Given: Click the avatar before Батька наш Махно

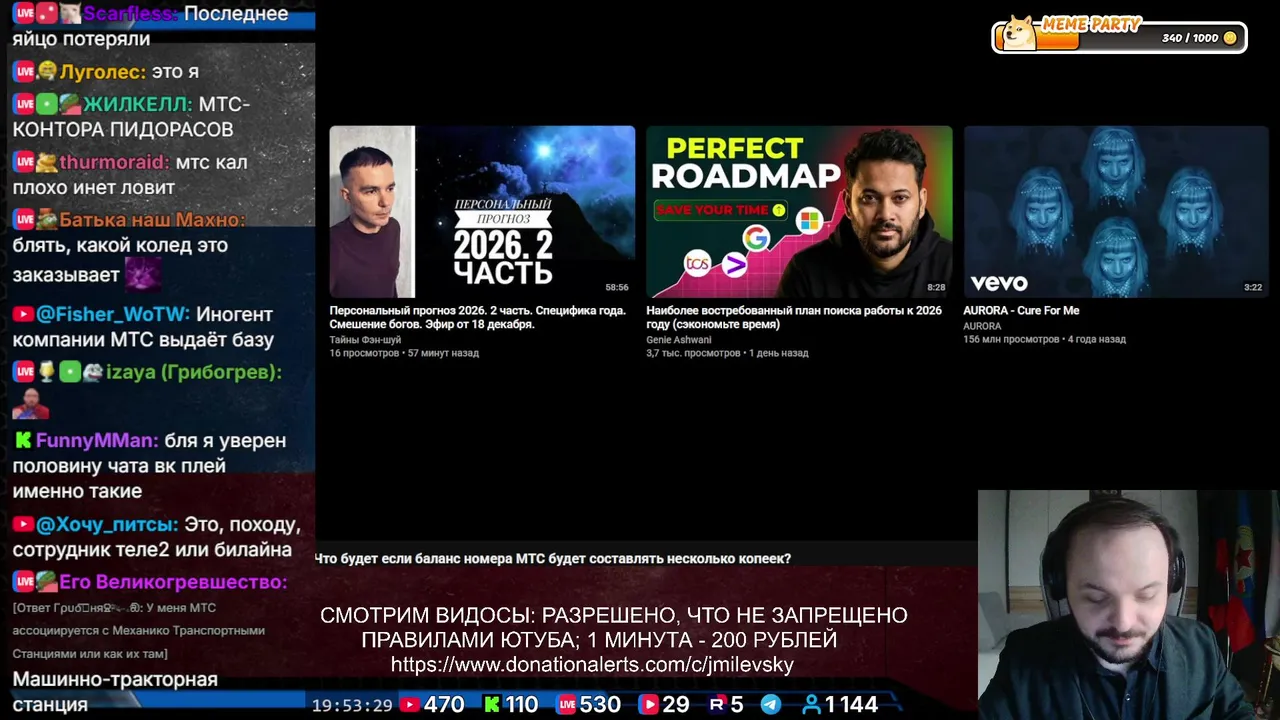Looking at the screenshot, I should pyautogui.click(x=46, y=220).
